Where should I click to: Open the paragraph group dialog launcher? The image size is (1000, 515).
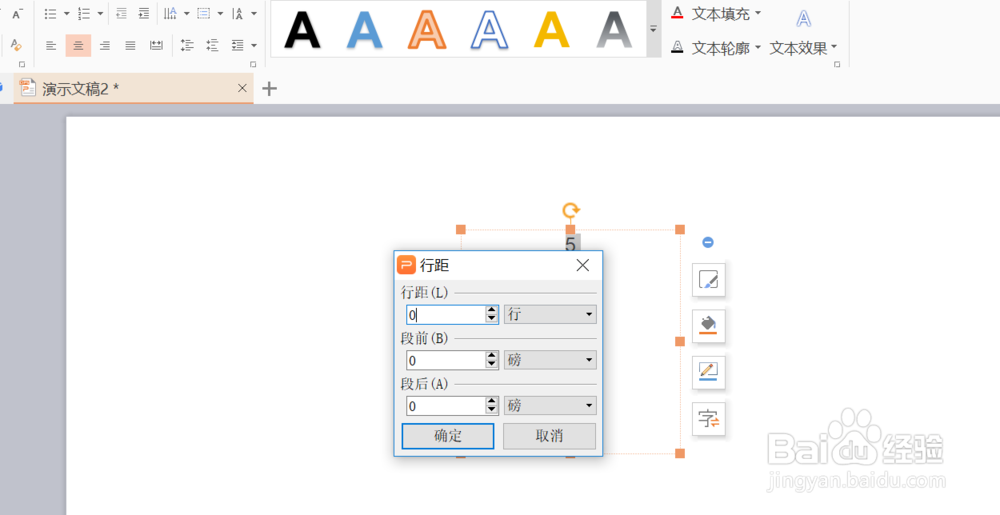[x=253, y=64]
